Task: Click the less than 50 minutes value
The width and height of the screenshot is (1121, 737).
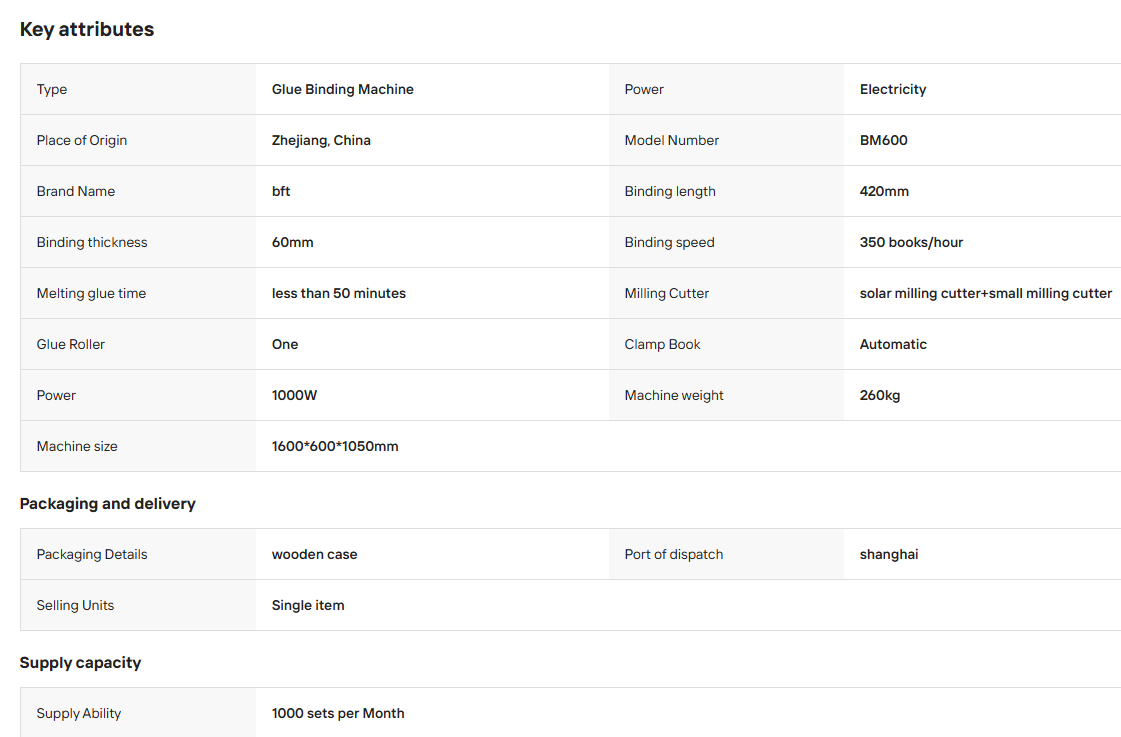Action: coord(339,293)
